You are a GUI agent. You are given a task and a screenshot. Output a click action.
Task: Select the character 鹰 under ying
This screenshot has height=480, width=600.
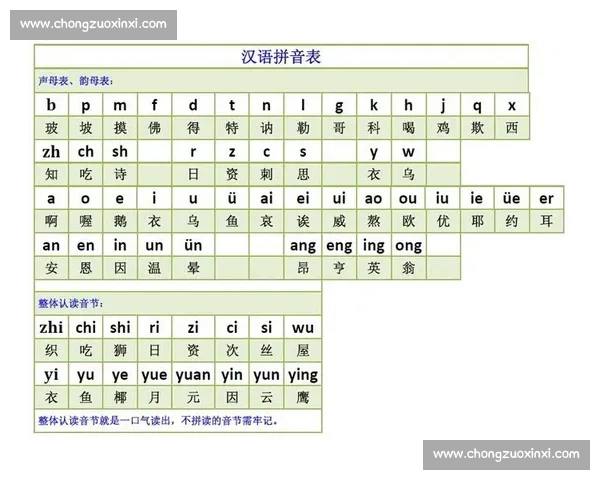303,397
